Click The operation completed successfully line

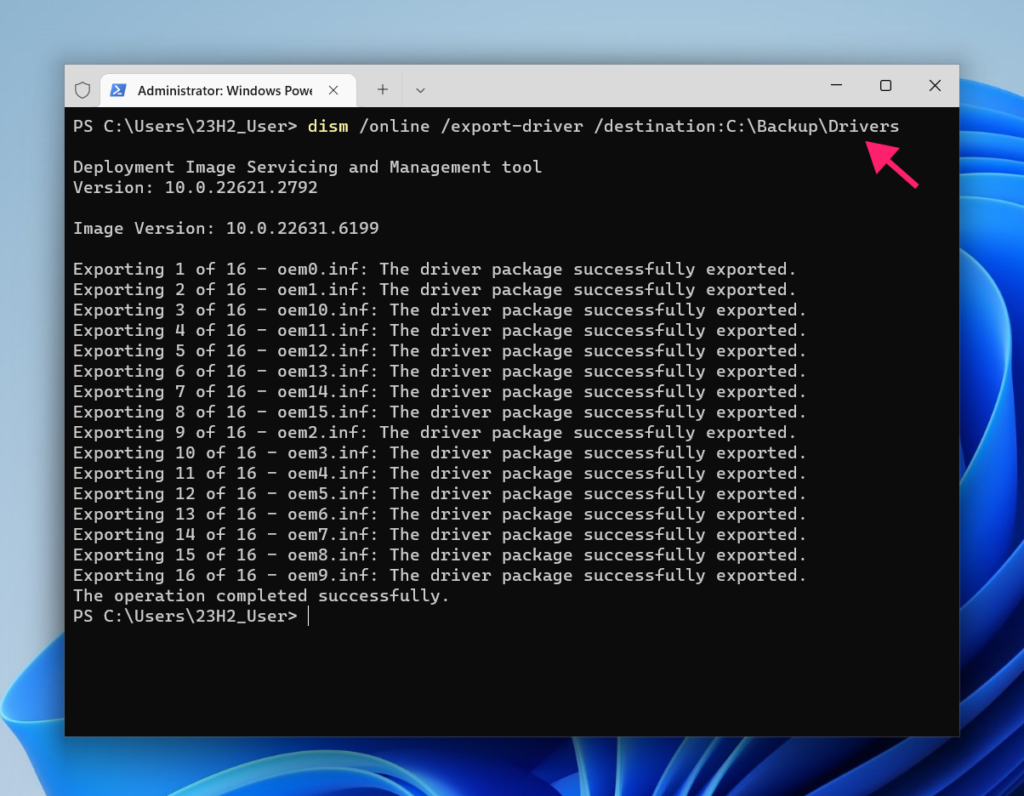[261, 596]
